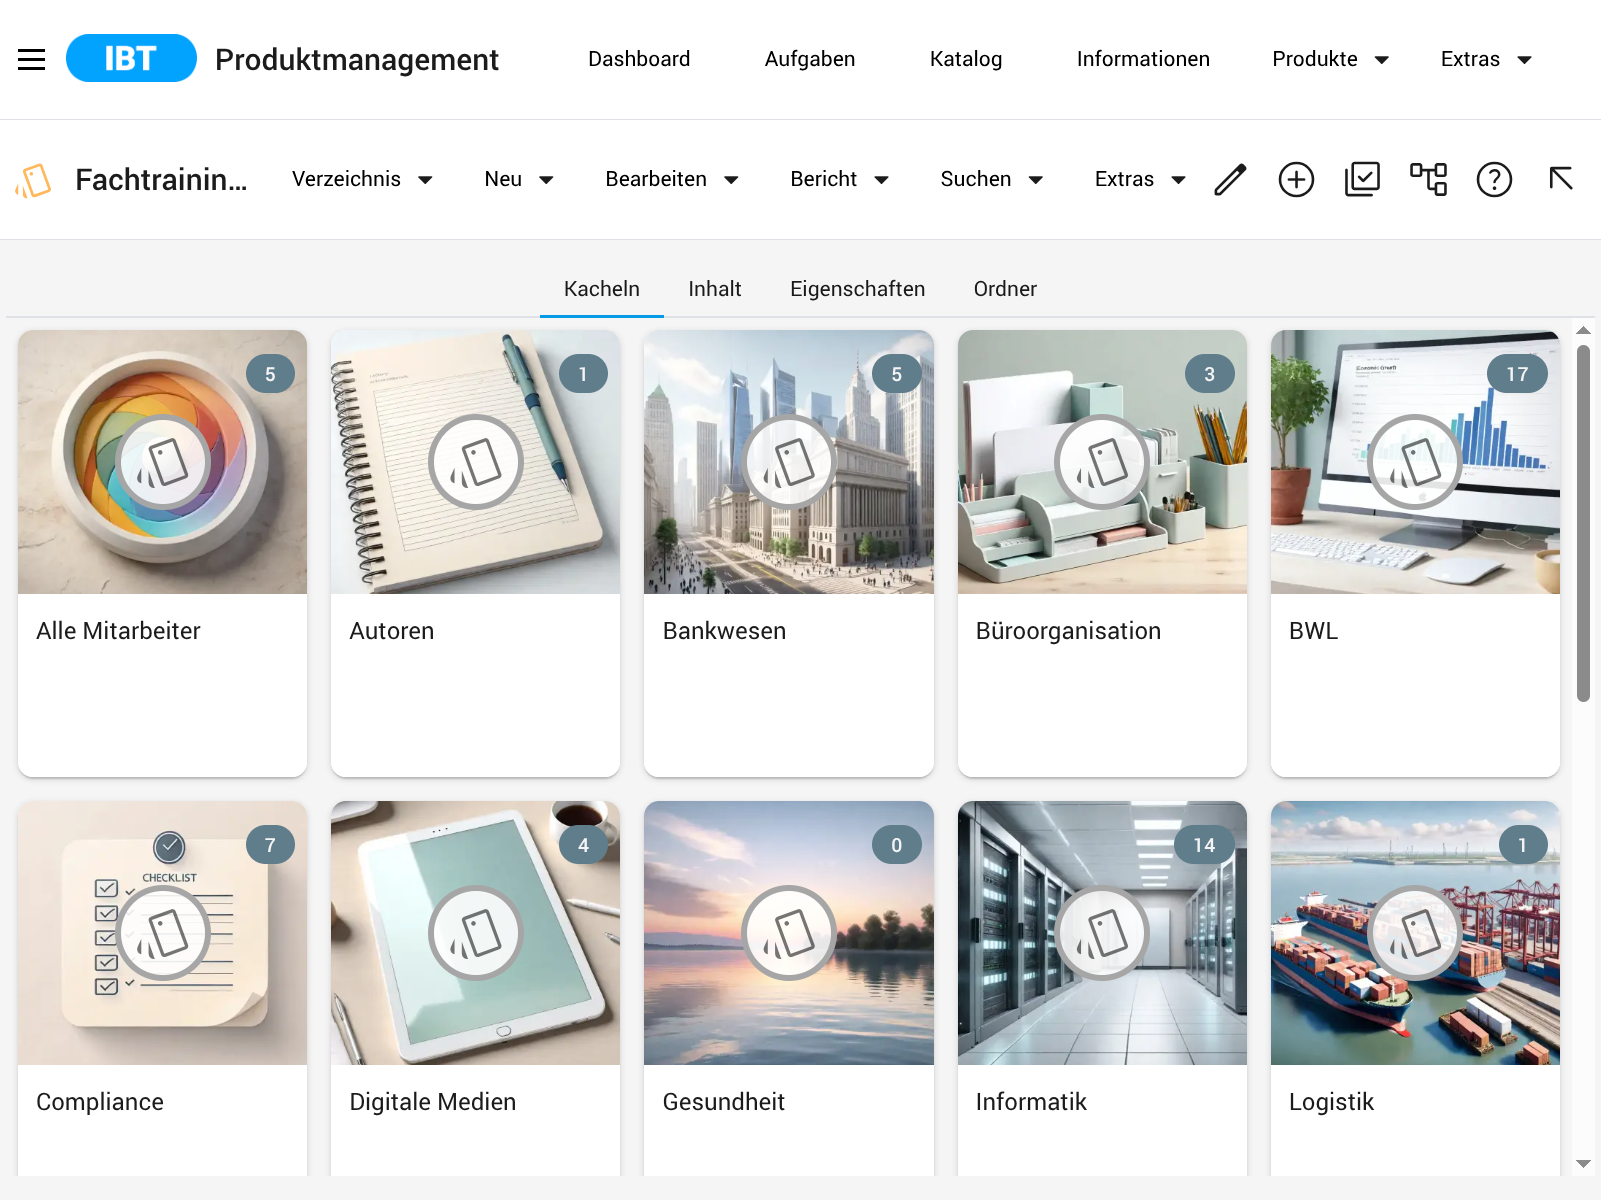
Task: Open the Bearbeiten dropdown
Action: [672, 179]
